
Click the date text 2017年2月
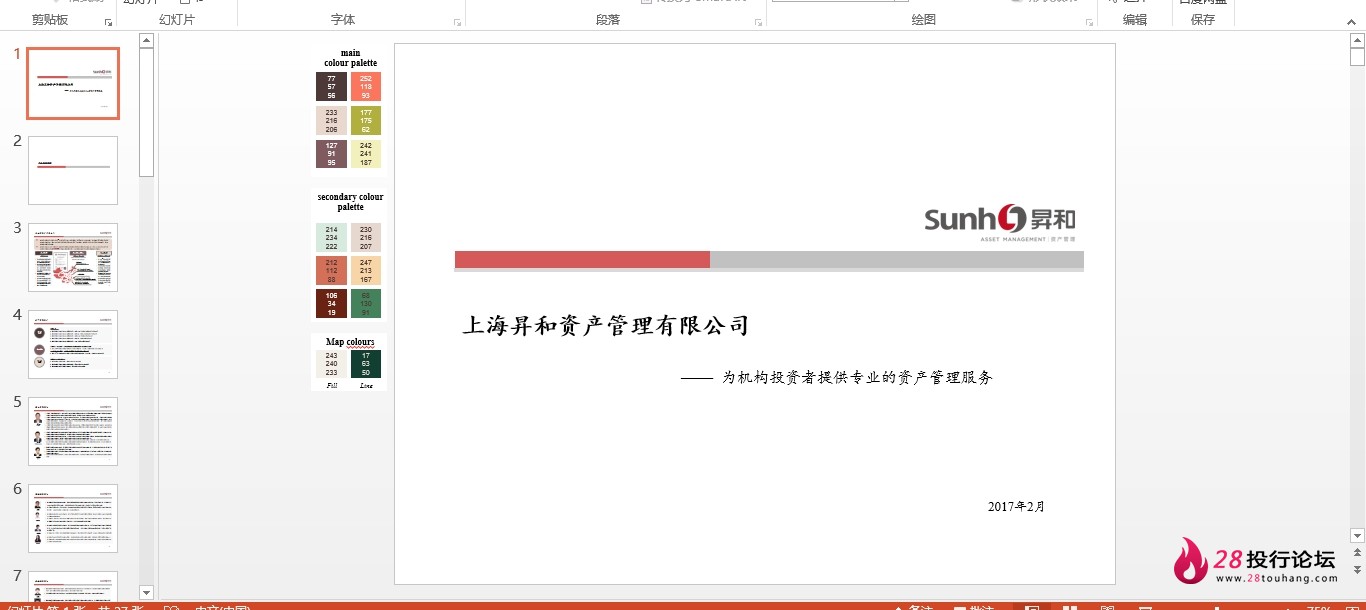(1016, 506)
